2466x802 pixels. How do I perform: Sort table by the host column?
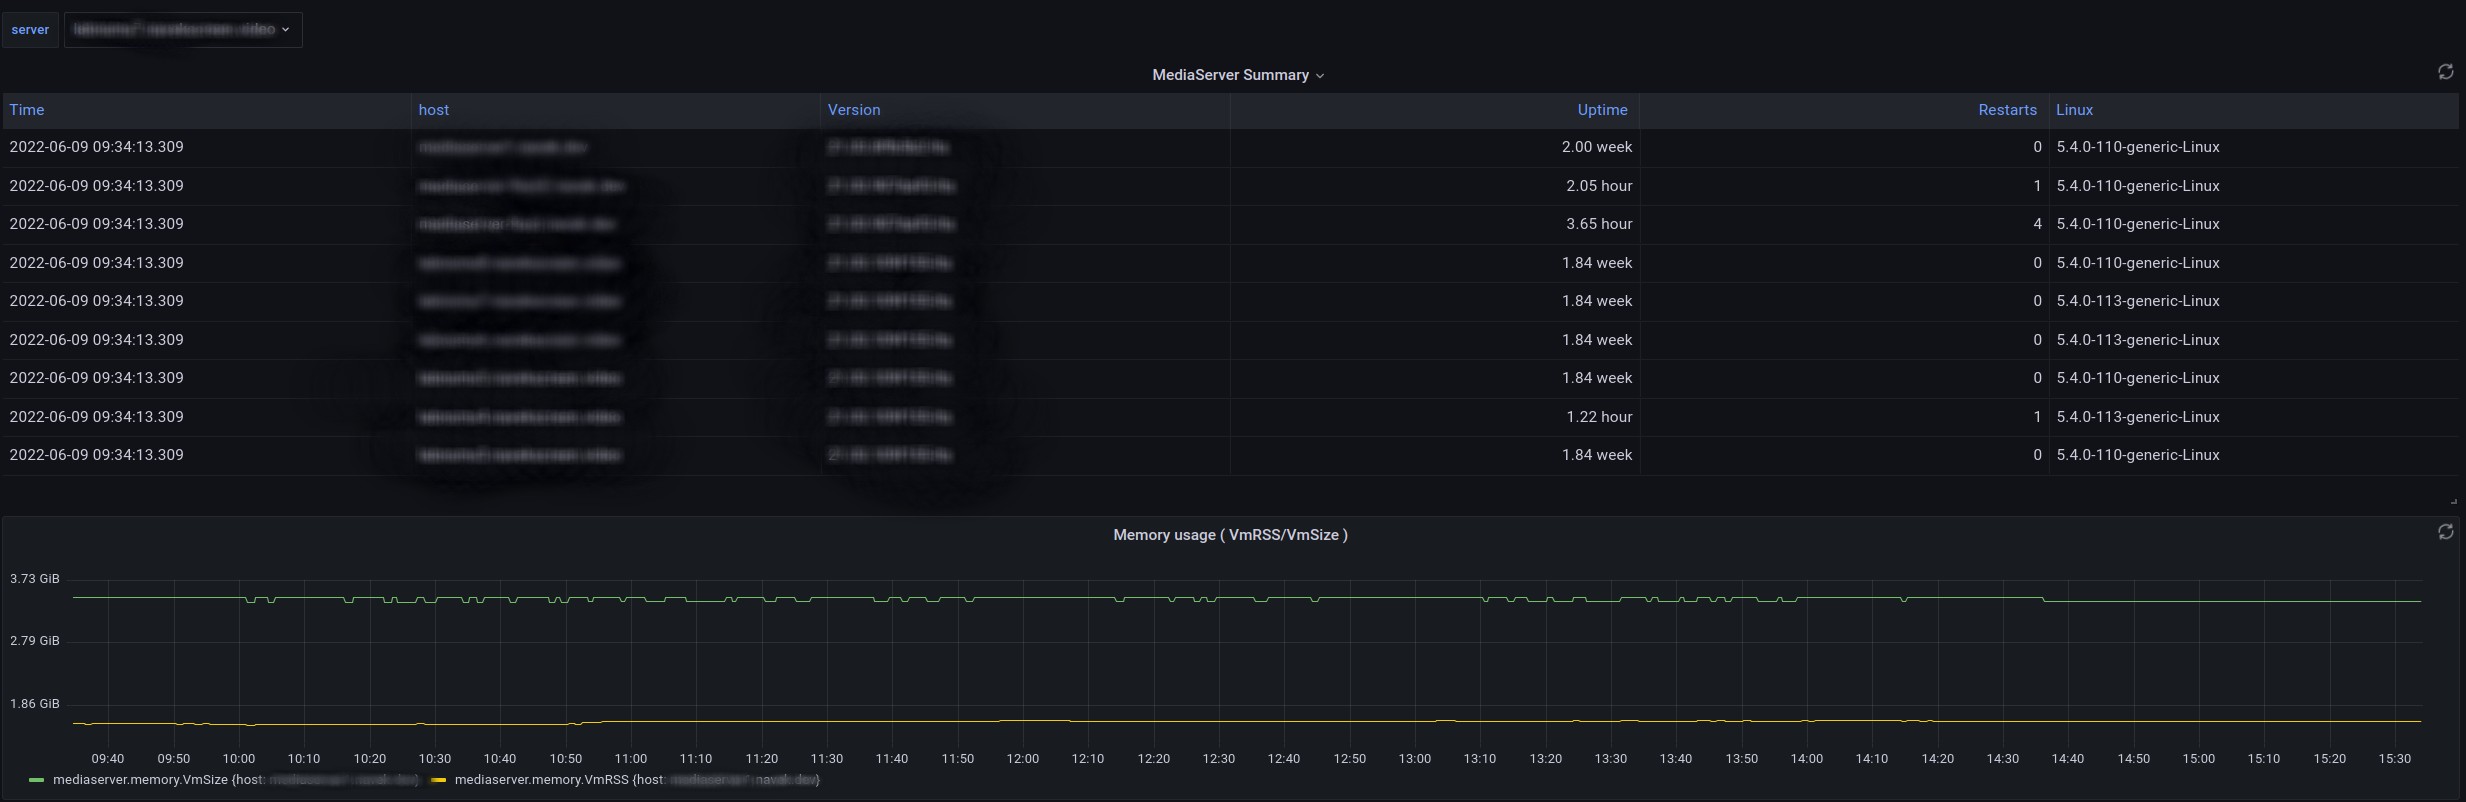click(x=433, y=110)
